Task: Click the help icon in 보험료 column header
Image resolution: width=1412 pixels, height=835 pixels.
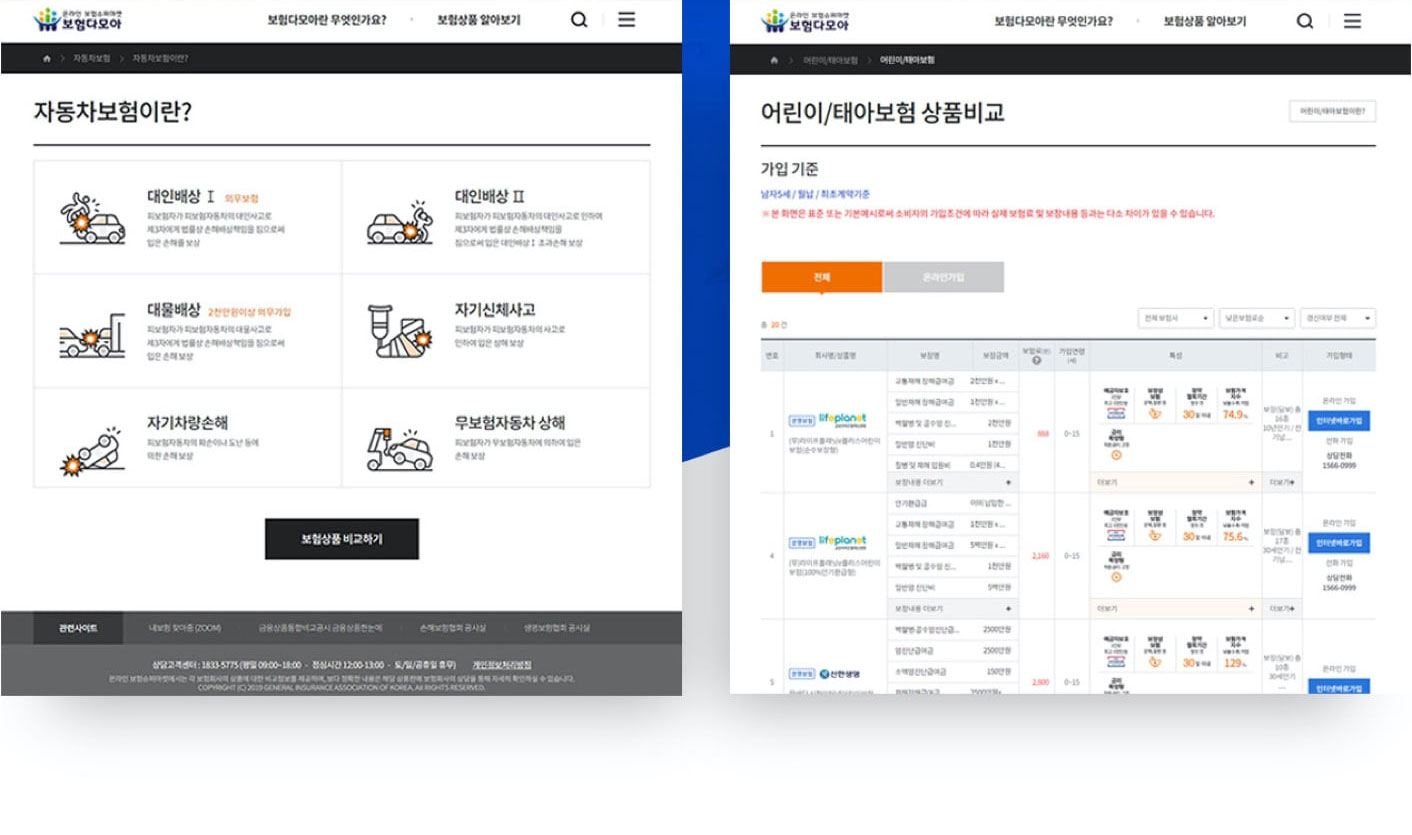Action: (1036, 360)
